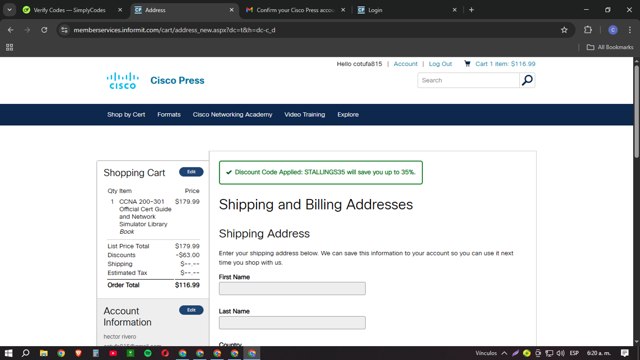Open the green Xbox taskbar icon

(131, 353)
